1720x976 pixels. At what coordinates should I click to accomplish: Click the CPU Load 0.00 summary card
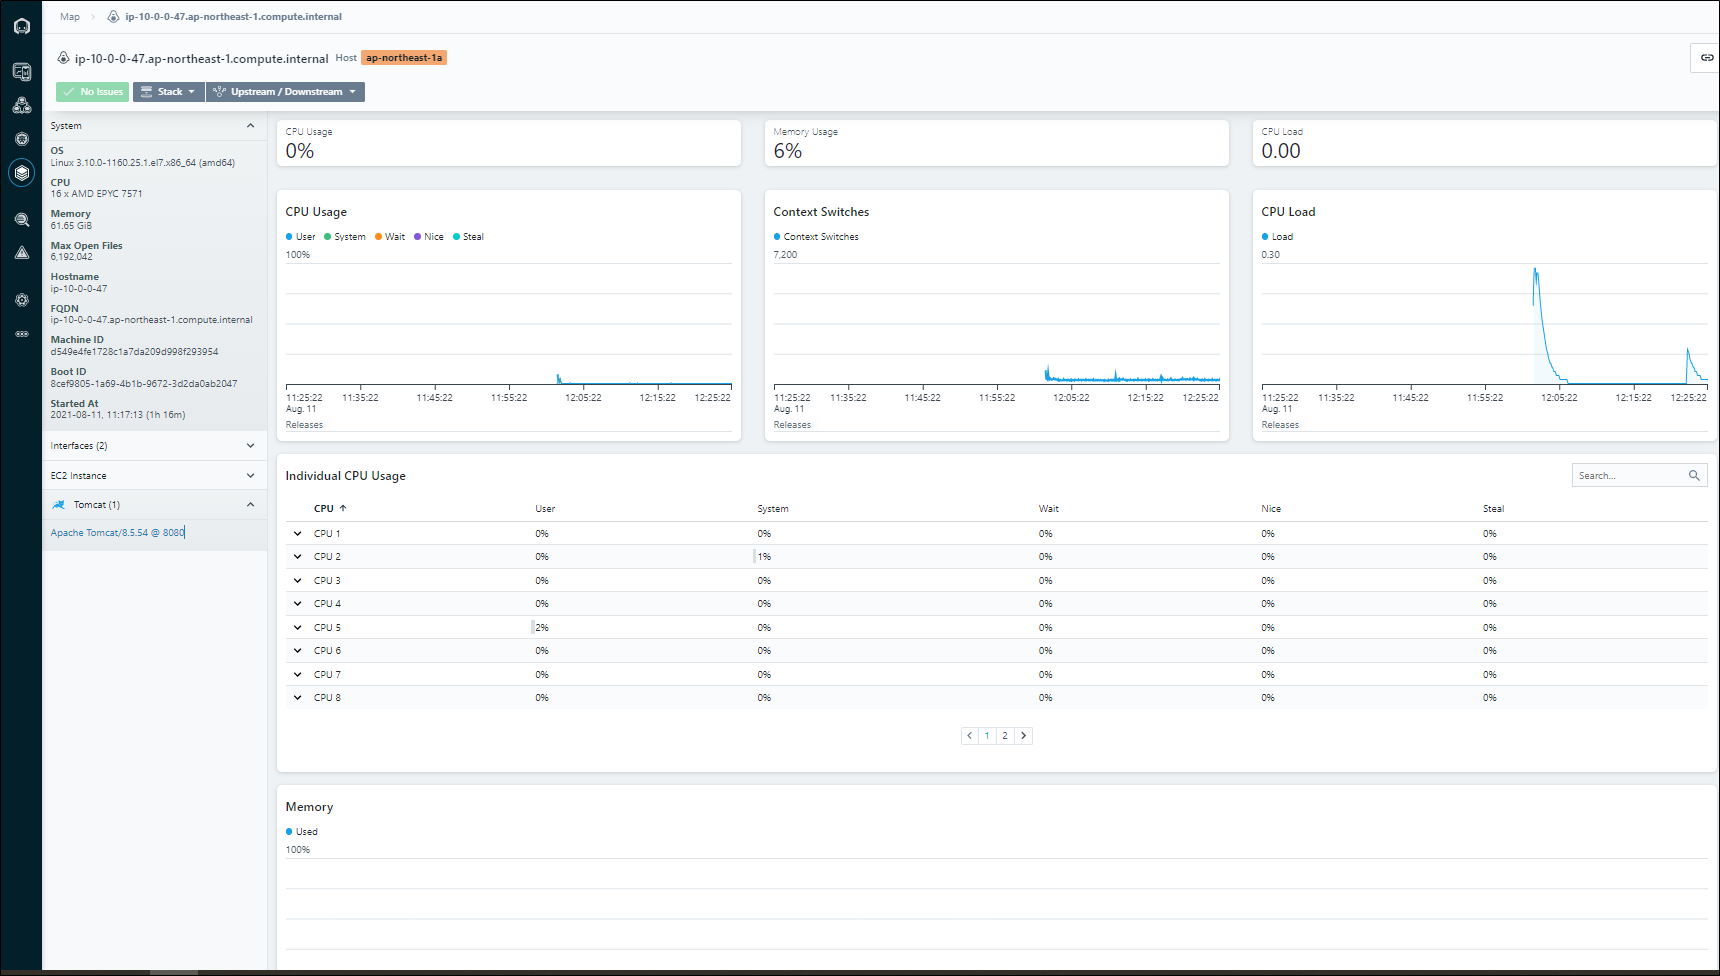[x=1485, y=143]
